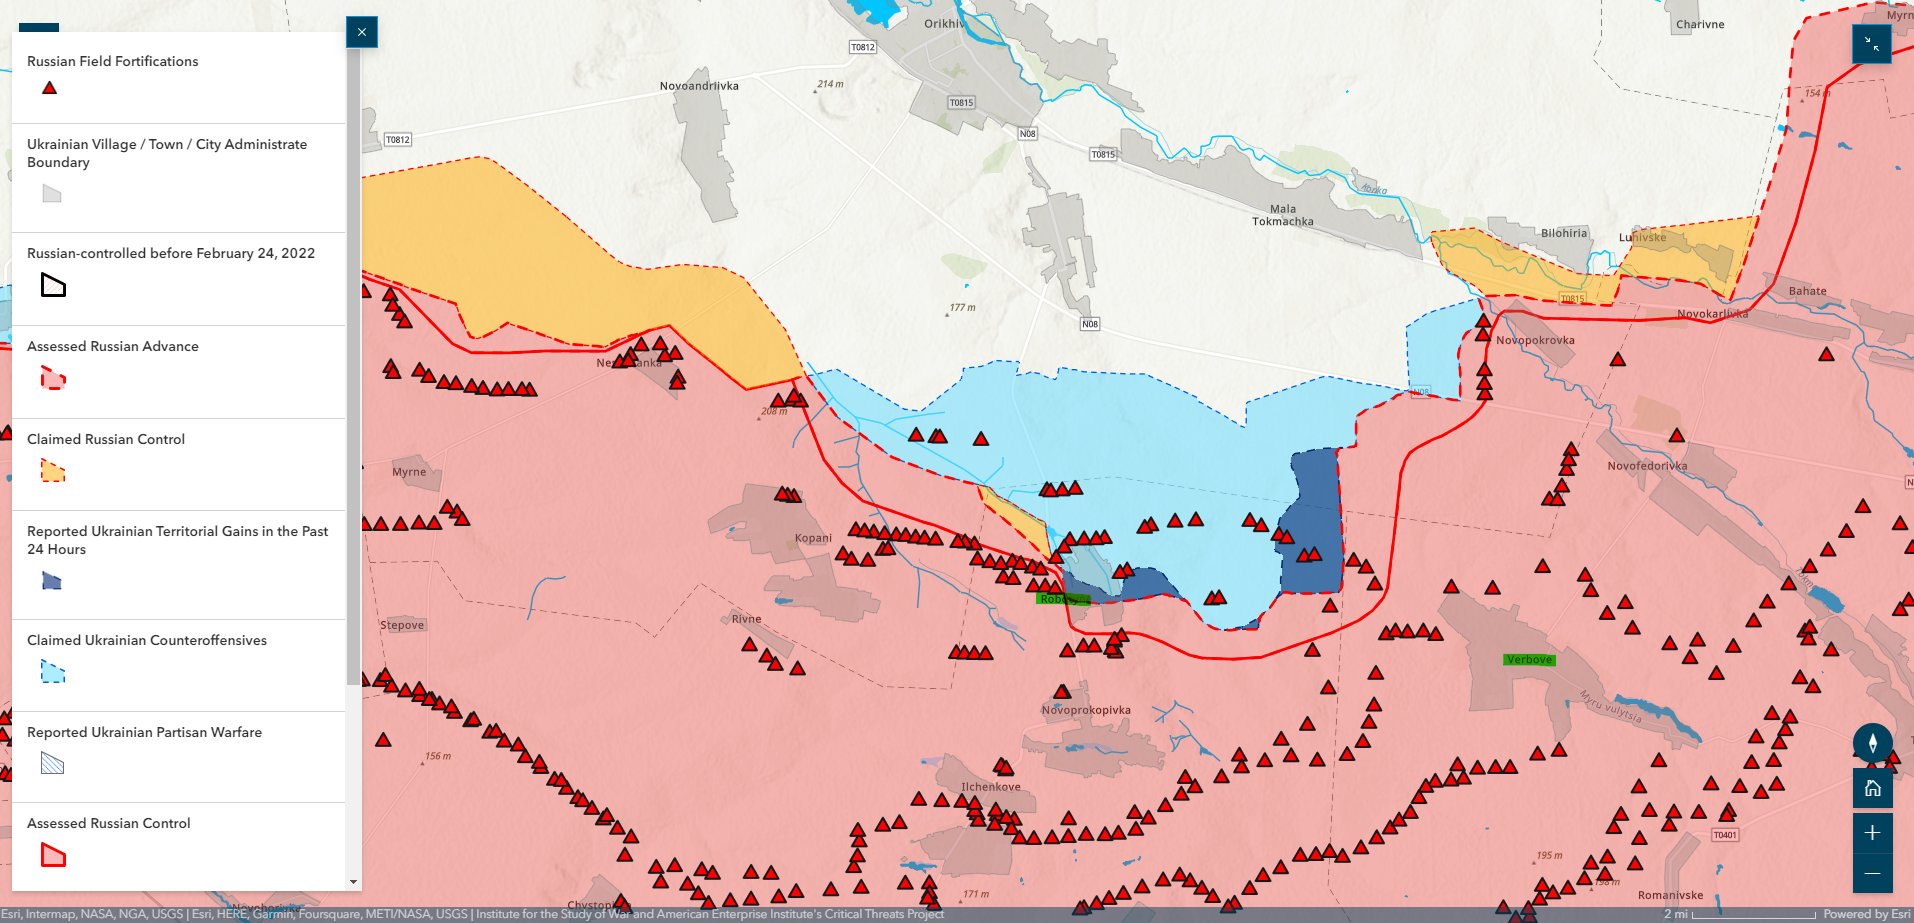Click the Claimed Ukrainian Counteroffensives legend symbol
The image size is (1914, 923).
pyautogui.click(x=53, y=671)
